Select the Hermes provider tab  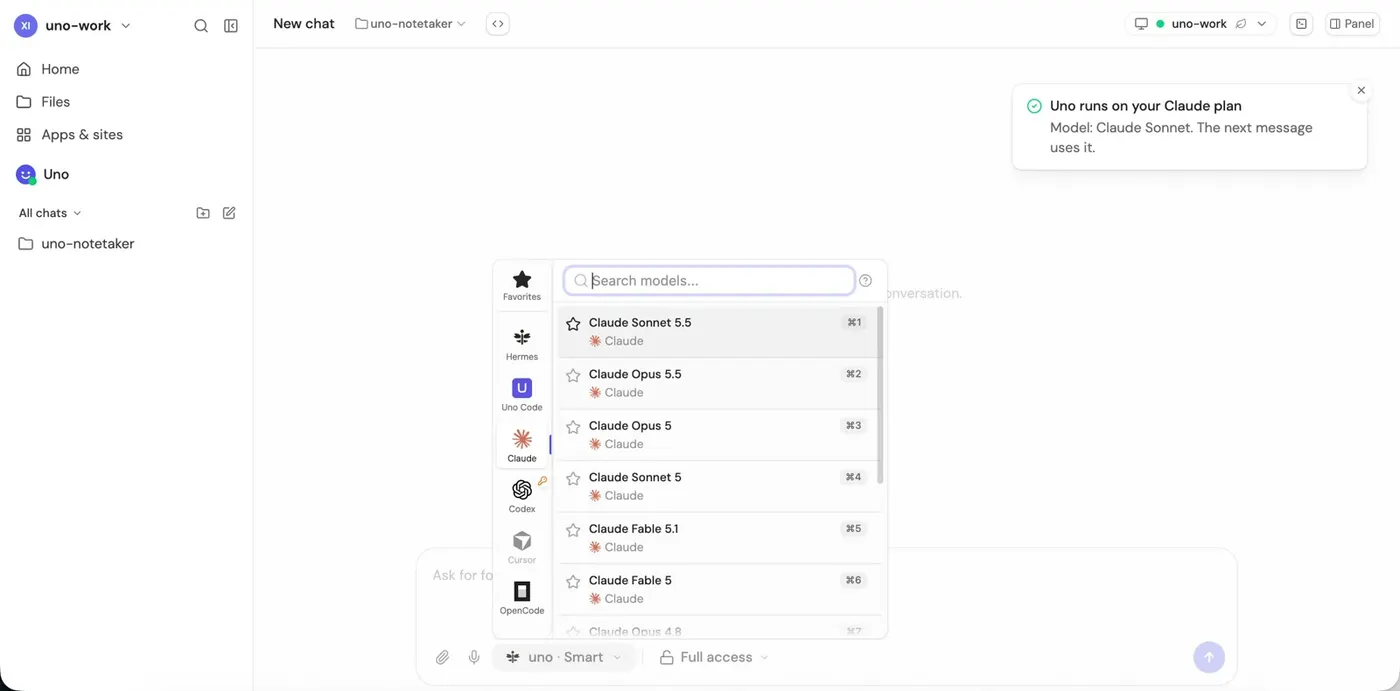coord(522,344)
